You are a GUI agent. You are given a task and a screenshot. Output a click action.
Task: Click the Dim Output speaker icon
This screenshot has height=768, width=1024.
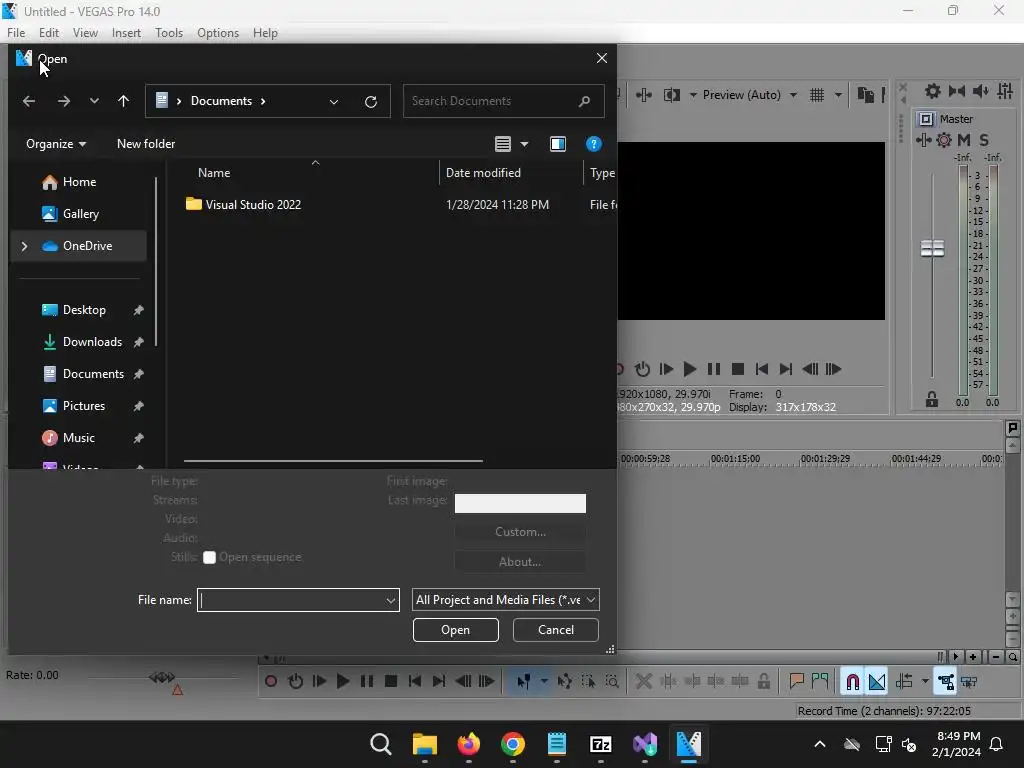tap(980, 91)
